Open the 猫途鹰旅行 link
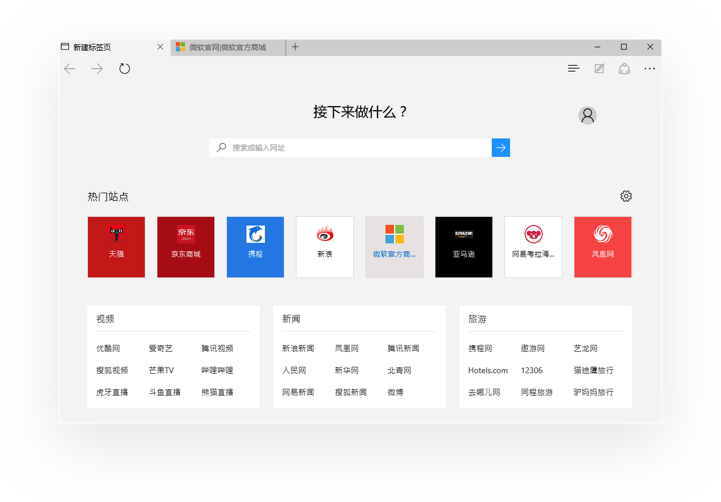Viewport: 721px width, 502px height. click(593, 371)
